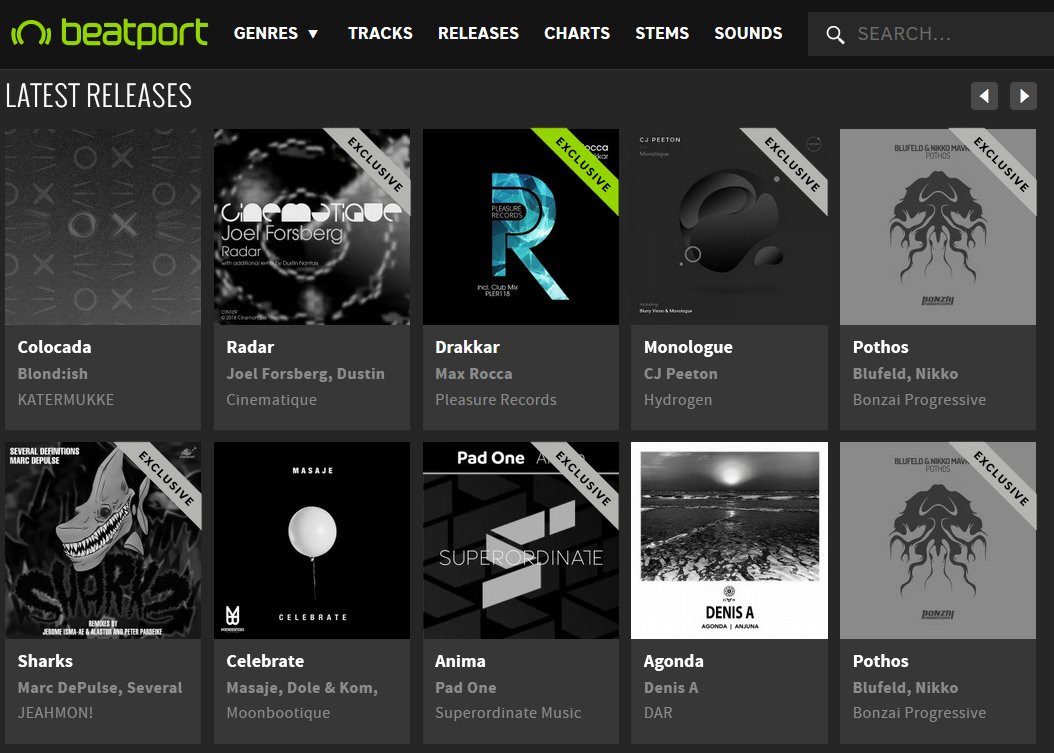Open the Pothos title next to Monologue
The image size is (1054, 753).
(x=881, y=347)
